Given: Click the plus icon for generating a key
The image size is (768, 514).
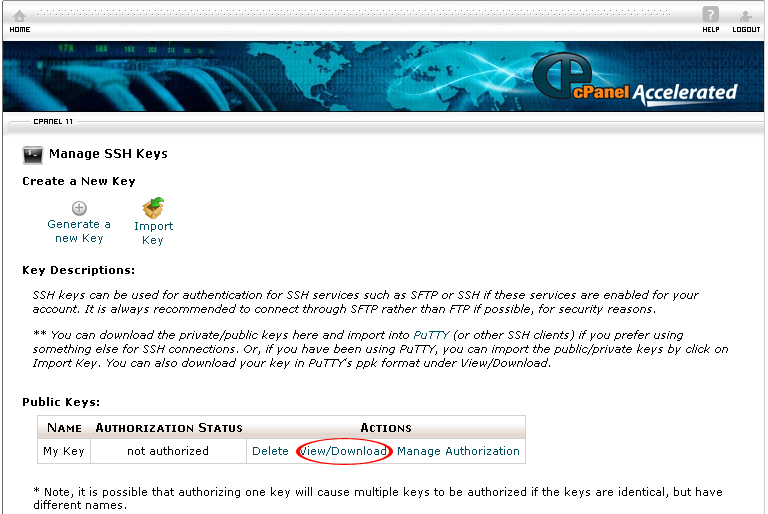Looking at the screenshot, I should (79, 208).
